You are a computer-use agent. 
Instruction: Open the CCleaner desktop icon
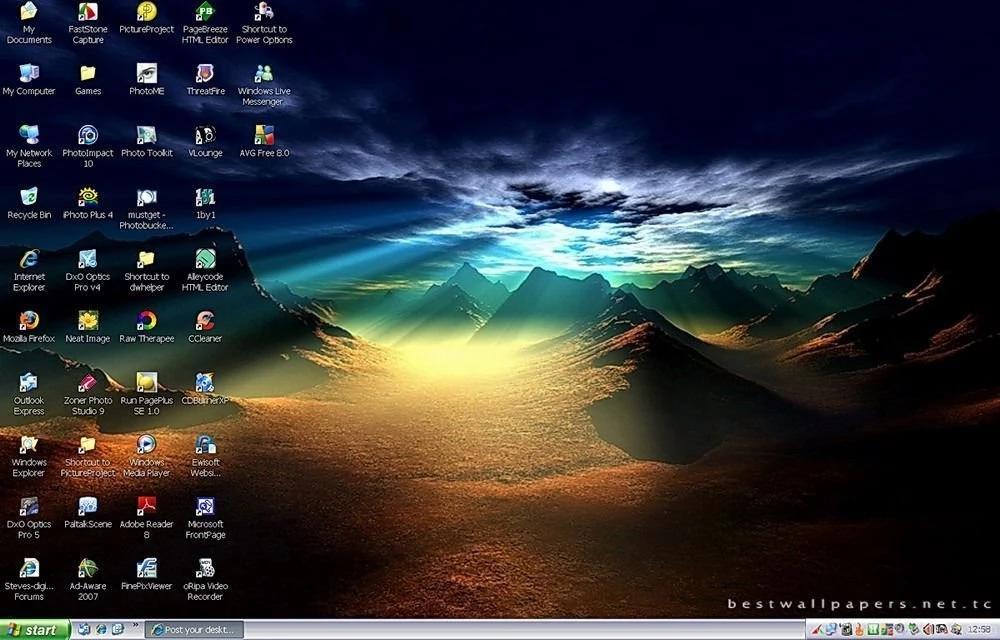pos(205,321)
